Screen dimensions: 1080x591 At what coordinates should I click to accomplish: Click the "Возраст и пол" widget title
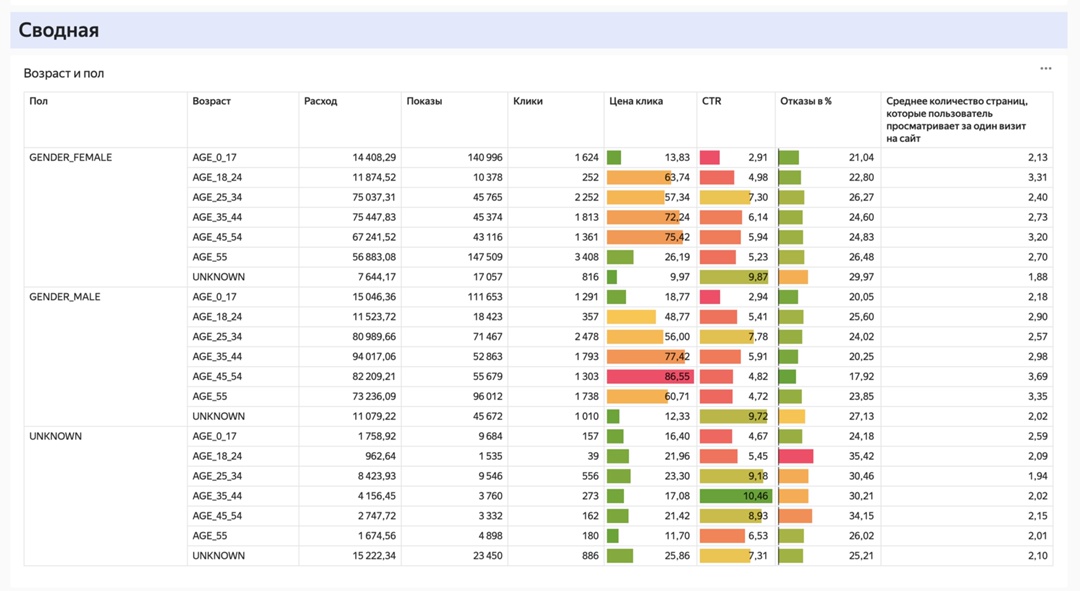64,73
